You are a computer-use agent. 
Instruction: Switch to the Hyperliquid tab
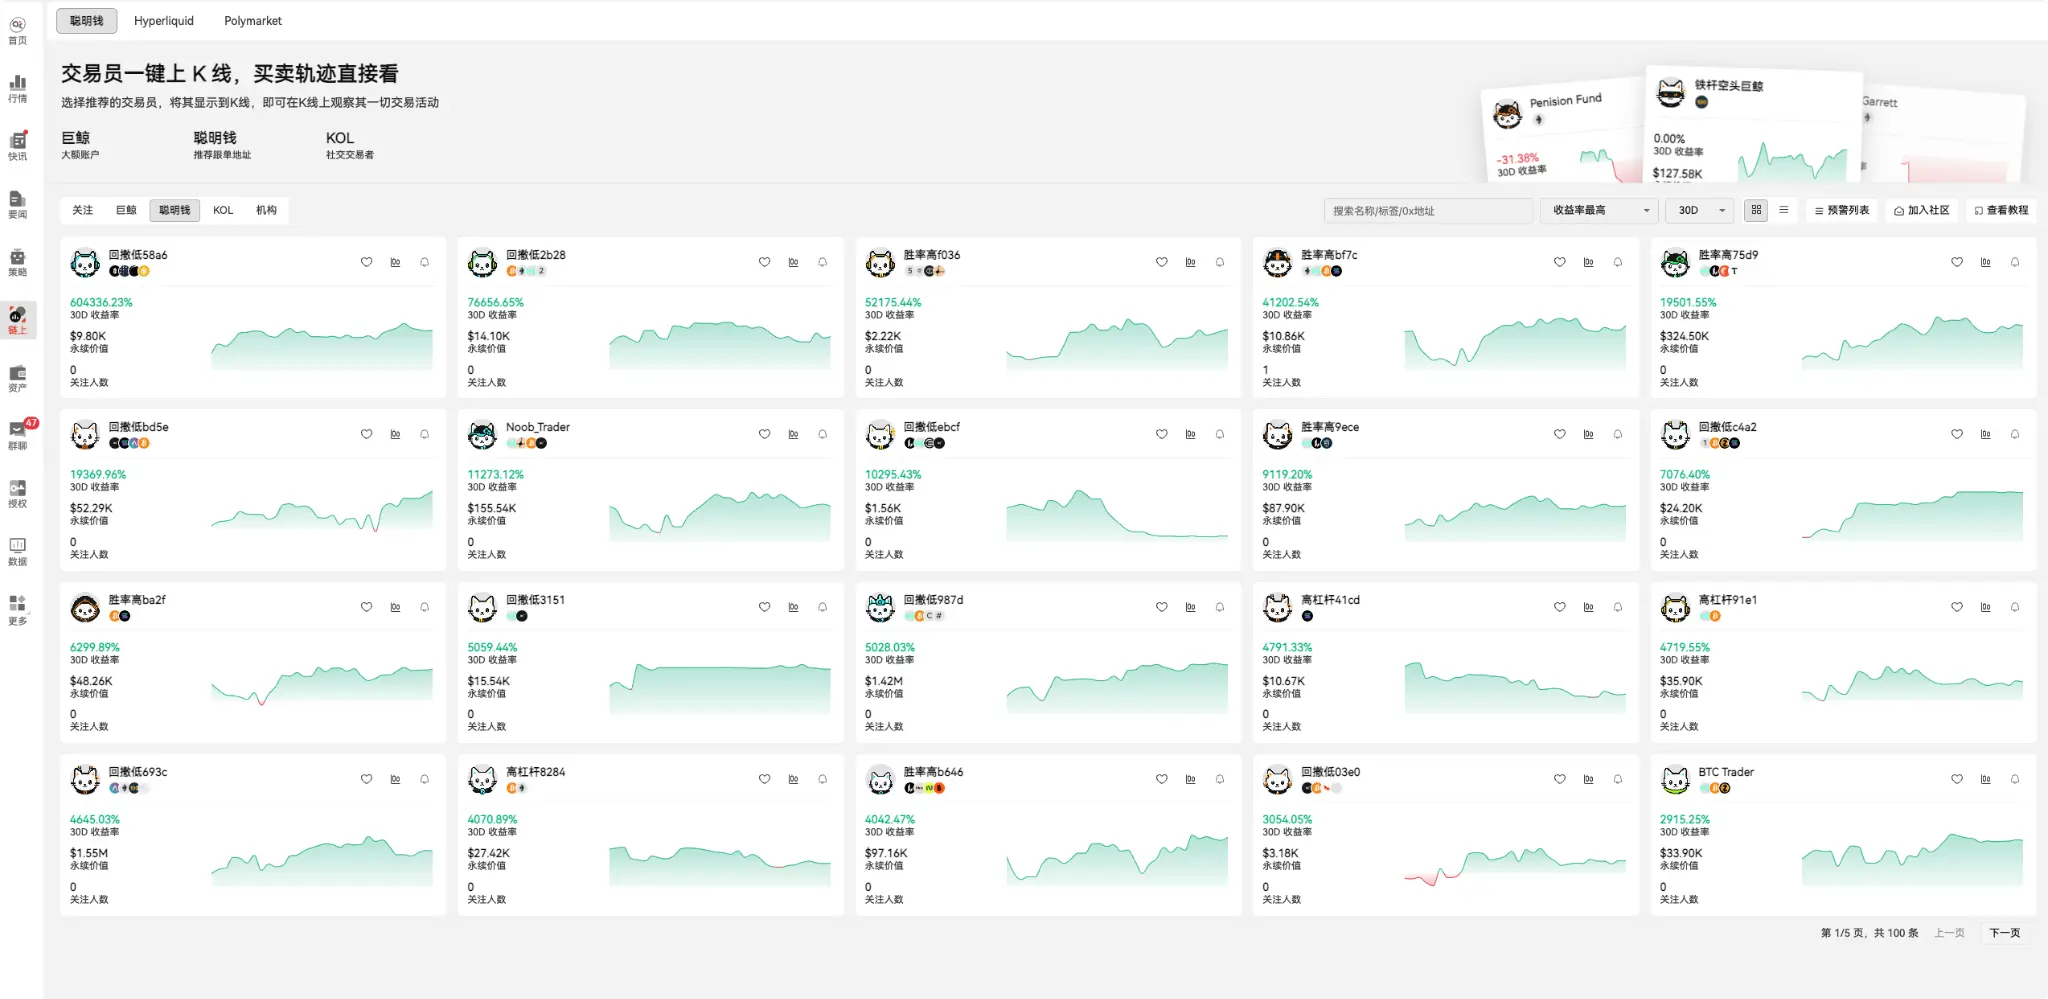point(164,20)
